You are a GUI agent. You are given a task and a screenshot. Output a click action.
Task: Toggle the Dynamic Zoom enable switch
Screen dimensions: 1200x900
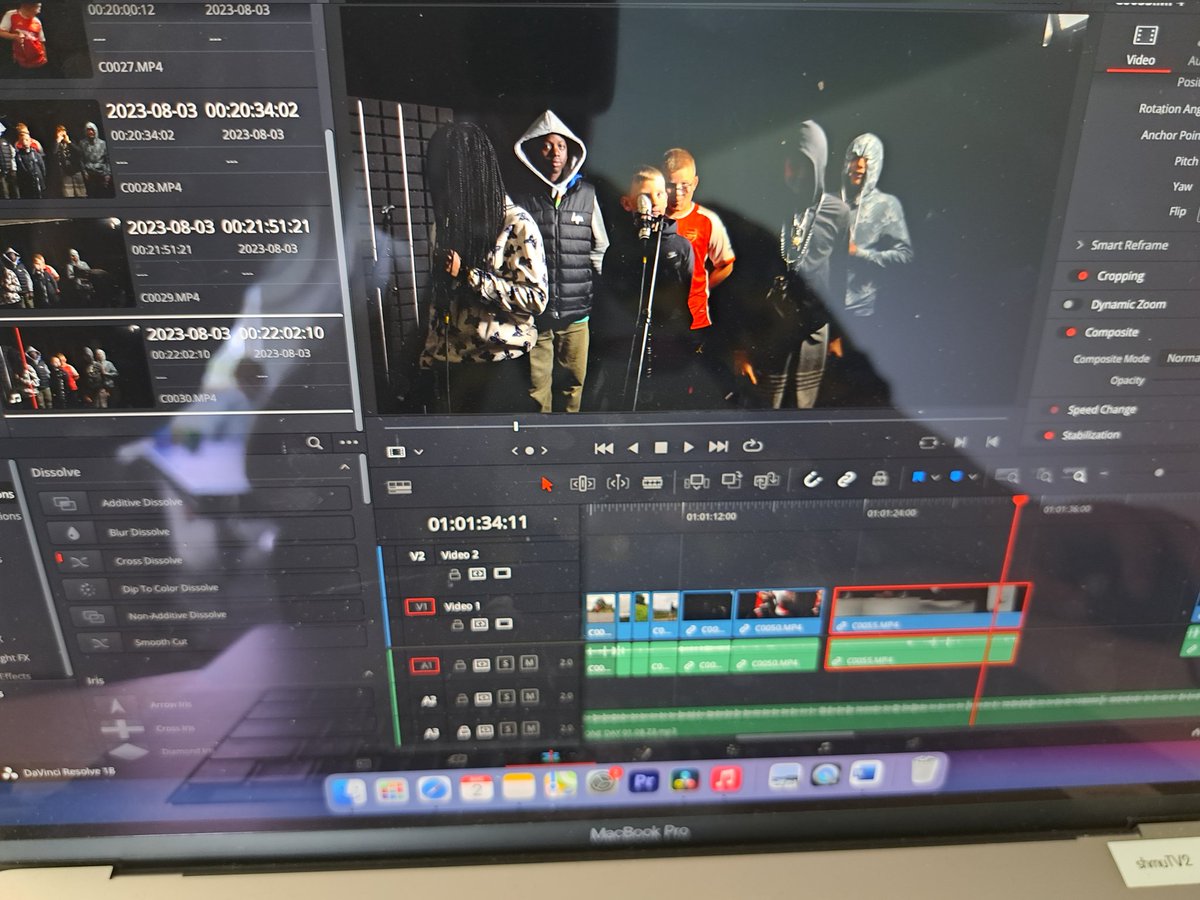1072,304
